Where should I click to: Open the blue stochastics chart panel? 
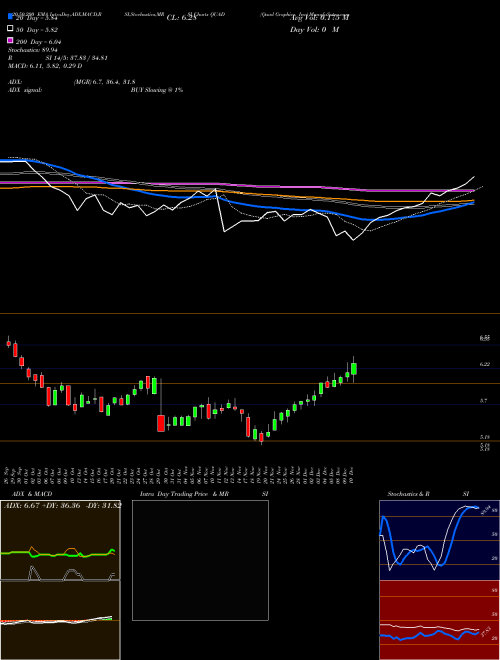click(439, 540)
